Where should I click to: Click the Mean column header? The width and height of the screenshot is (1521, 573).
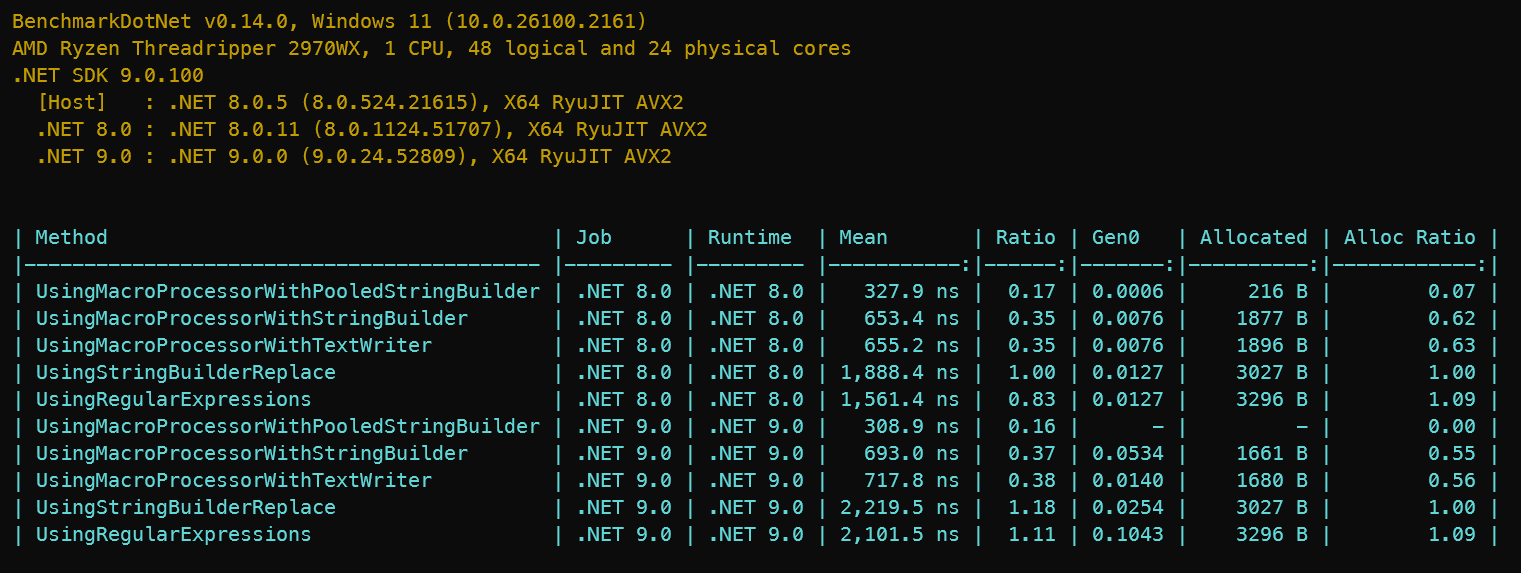tap(864, 237)
